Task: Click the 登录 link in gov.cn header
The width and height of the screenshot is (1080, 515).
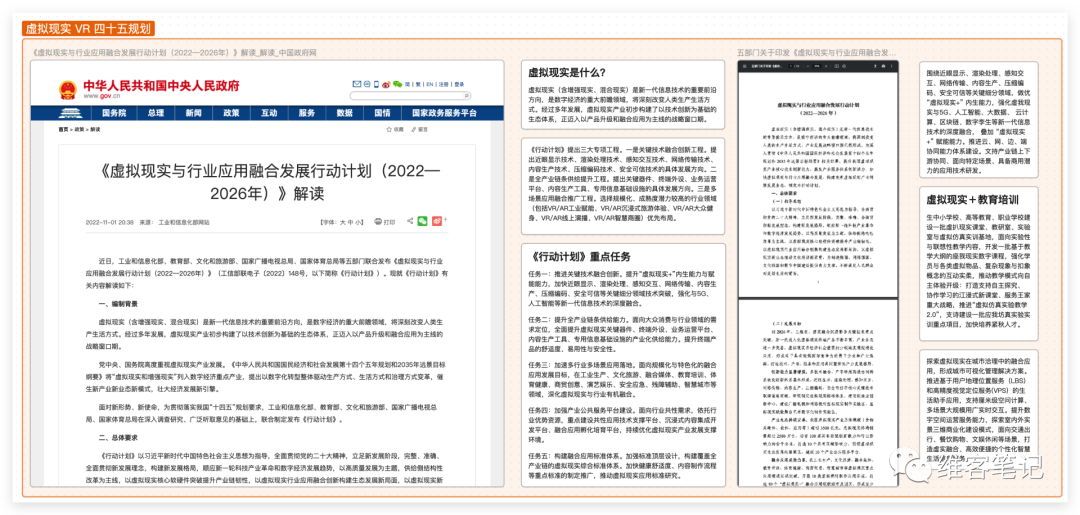Action: [x=459, y=84]
